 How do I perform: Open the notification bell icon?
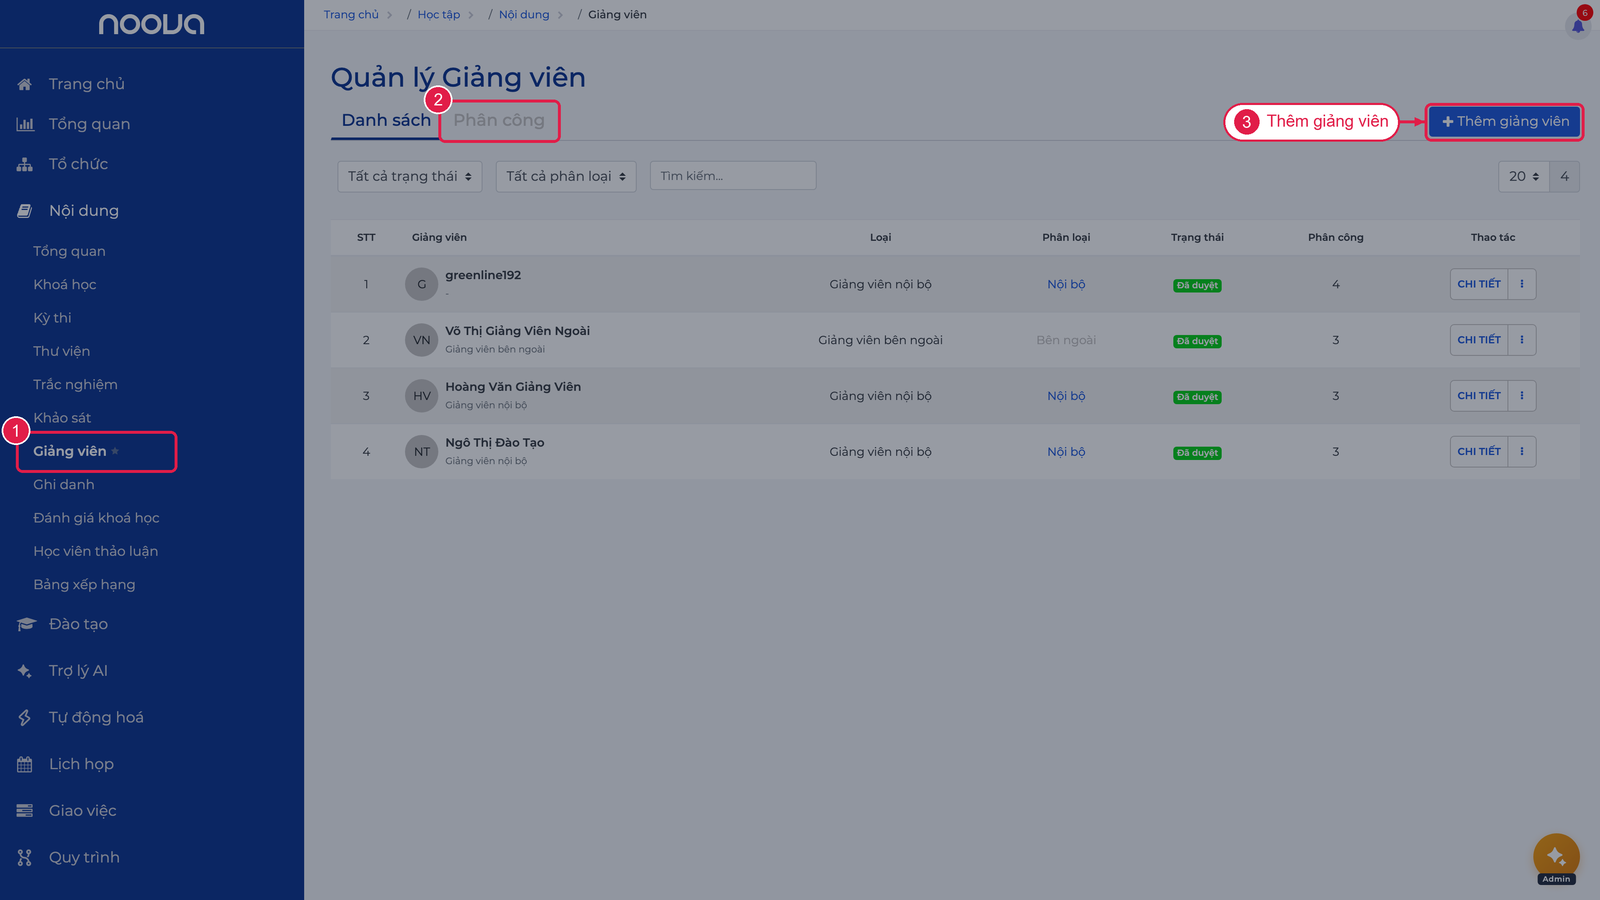click(1578, 26)
